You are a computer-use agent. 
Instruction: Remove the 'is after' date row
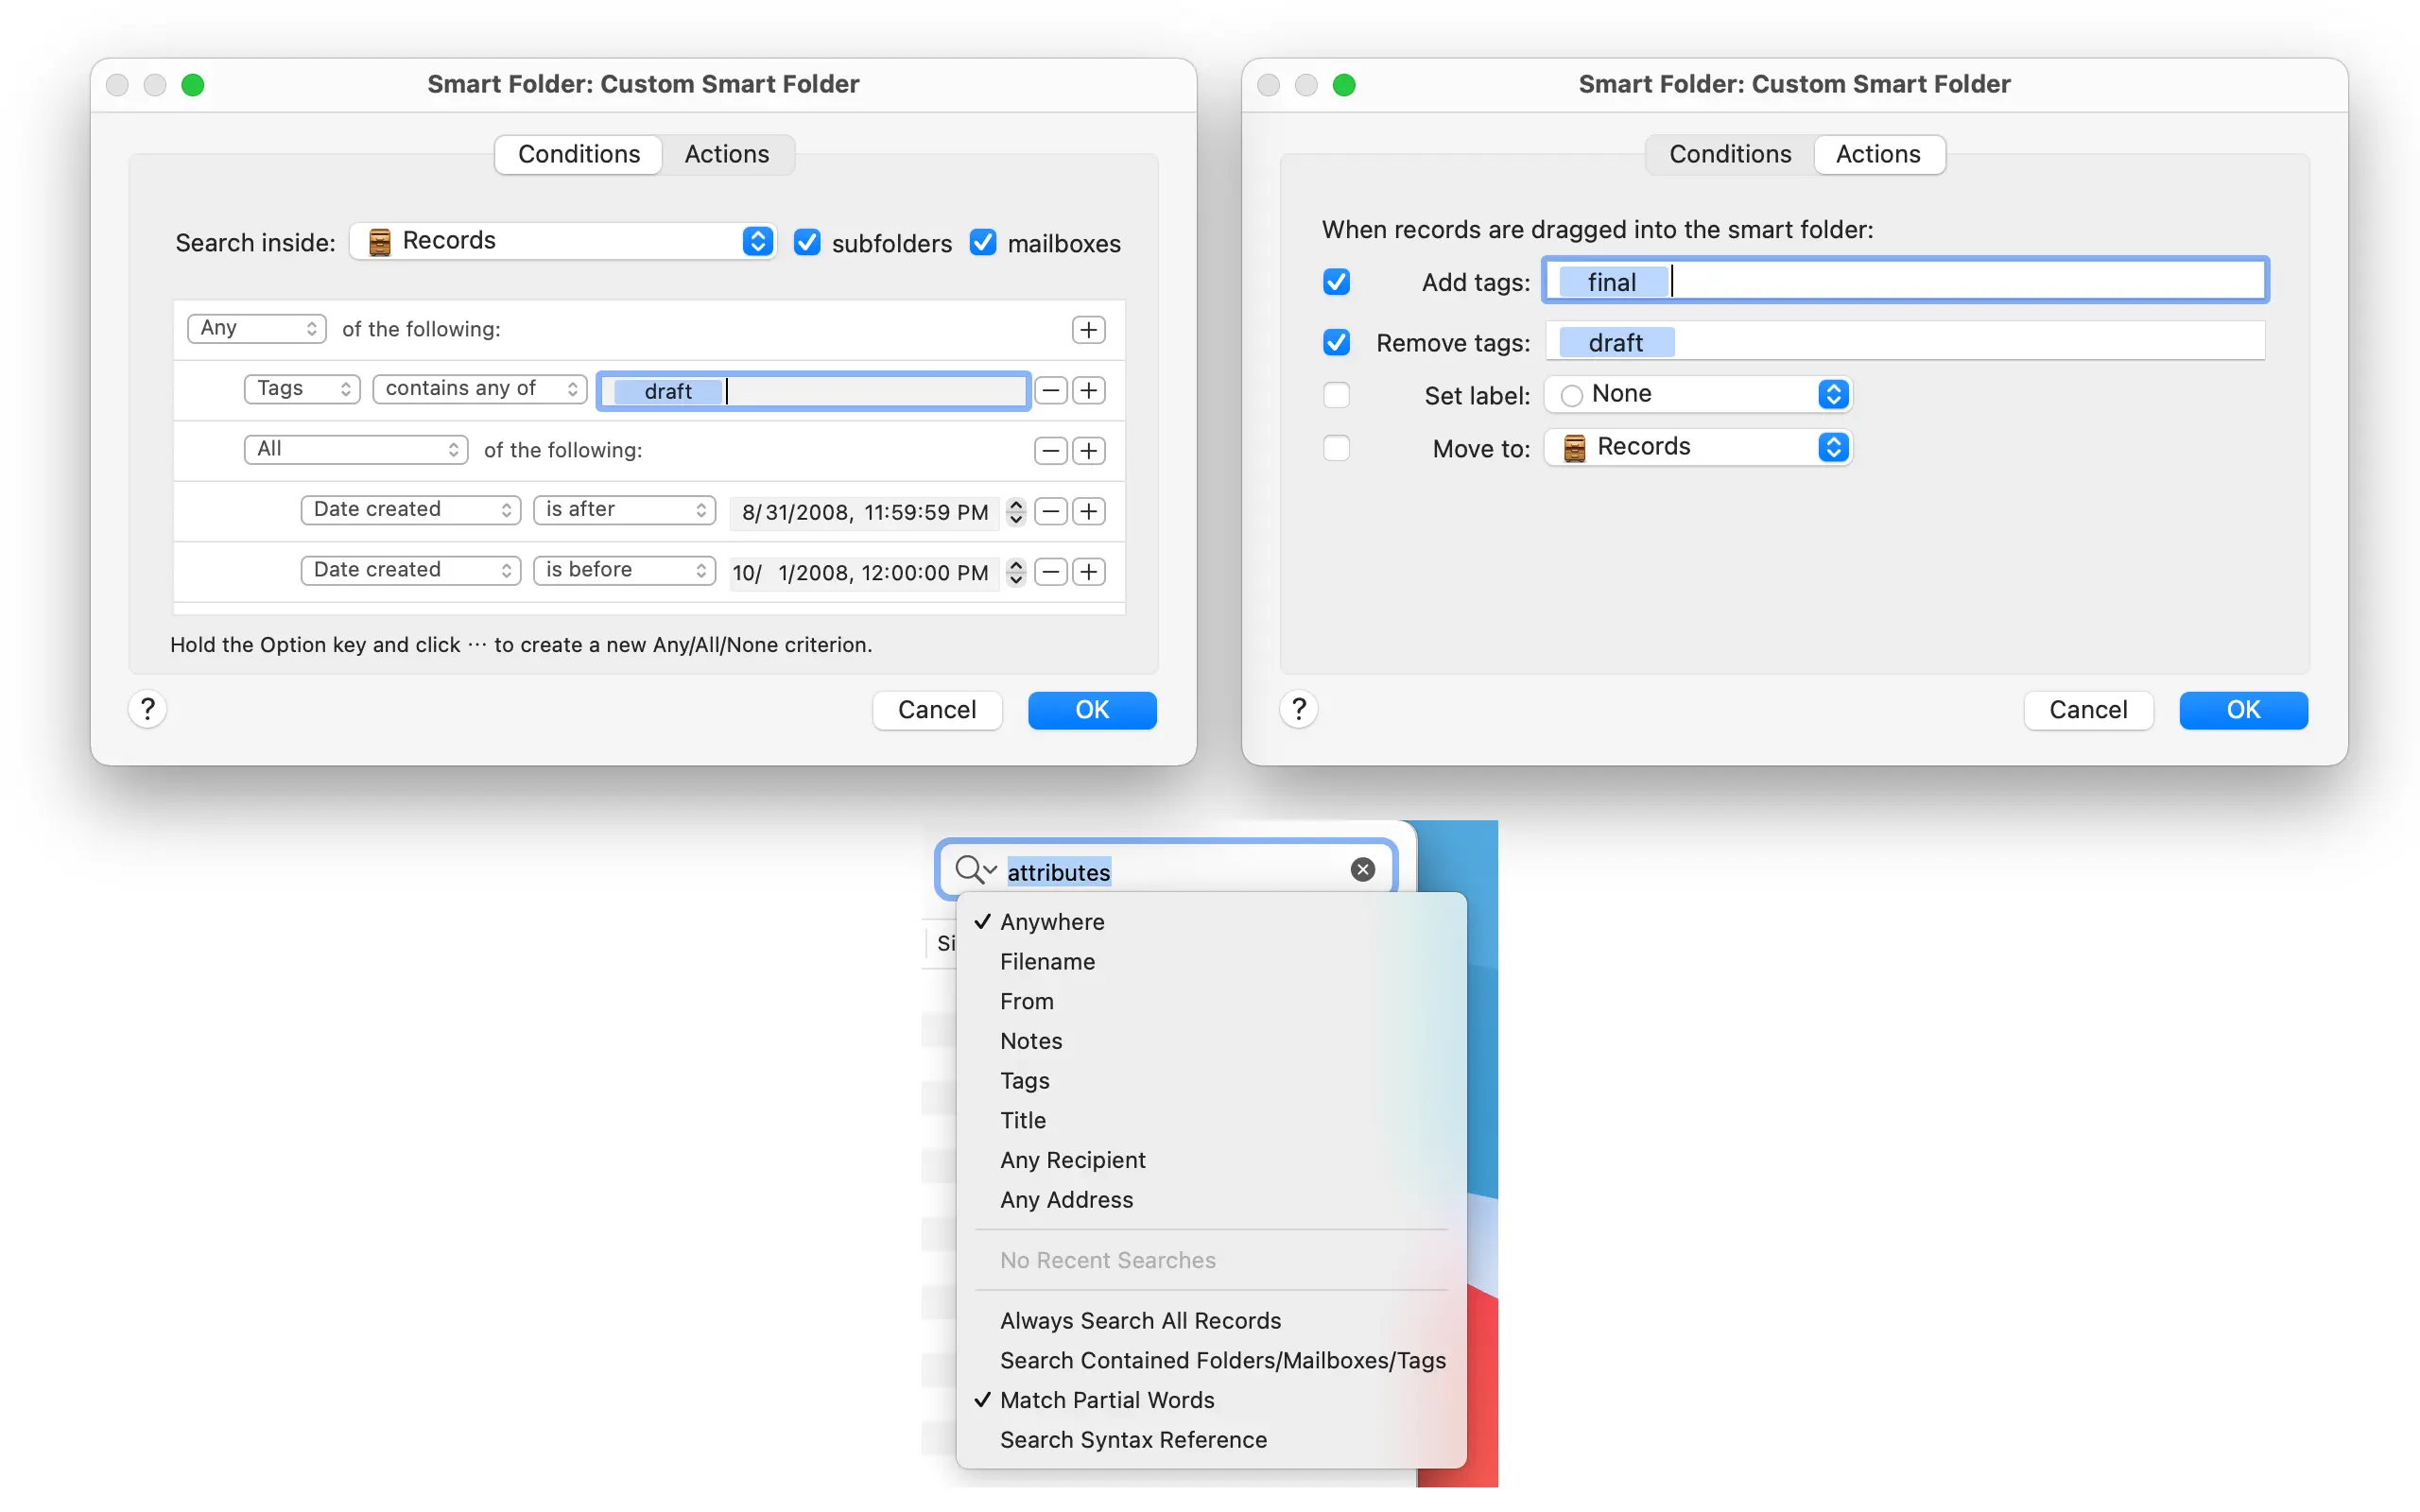[1050, 511]
